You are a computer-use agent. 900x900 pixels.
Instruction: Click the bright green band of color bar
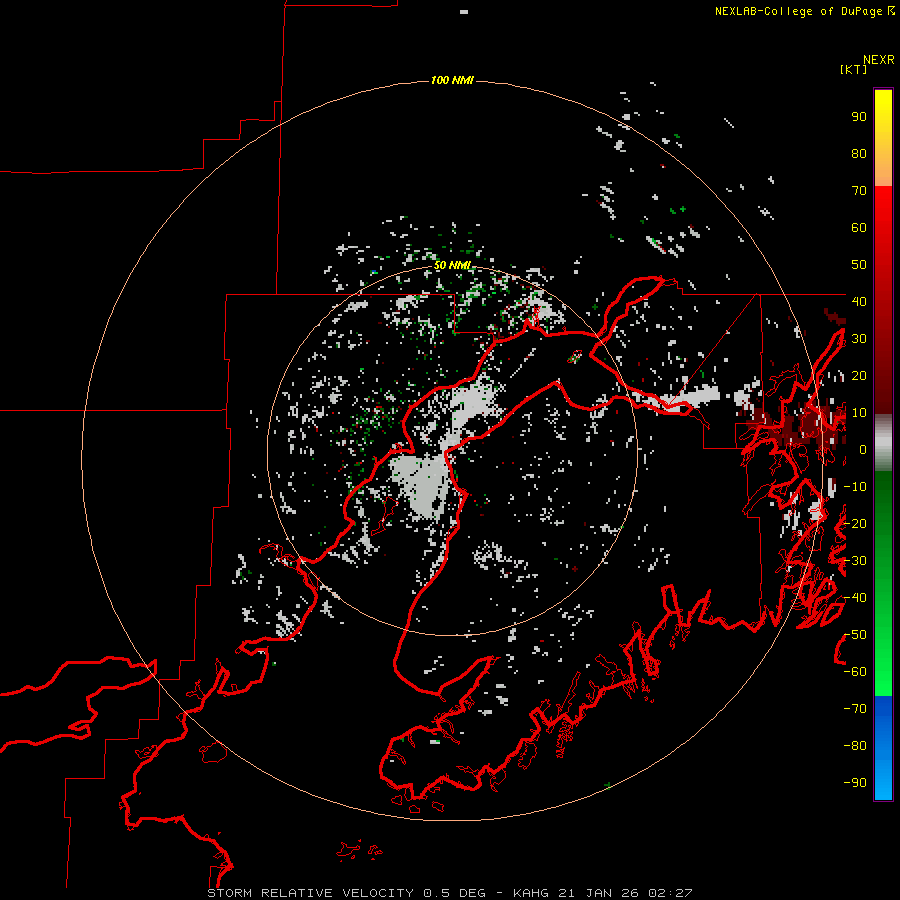tap(883, 660)
